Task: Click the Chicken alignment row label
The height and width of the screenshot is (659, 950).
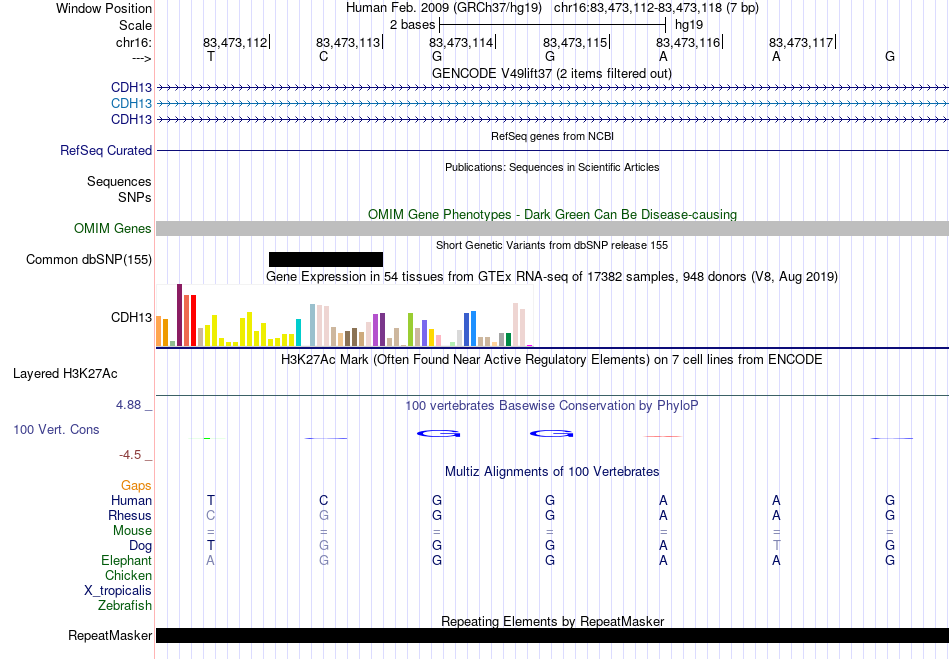Action: 128,575
